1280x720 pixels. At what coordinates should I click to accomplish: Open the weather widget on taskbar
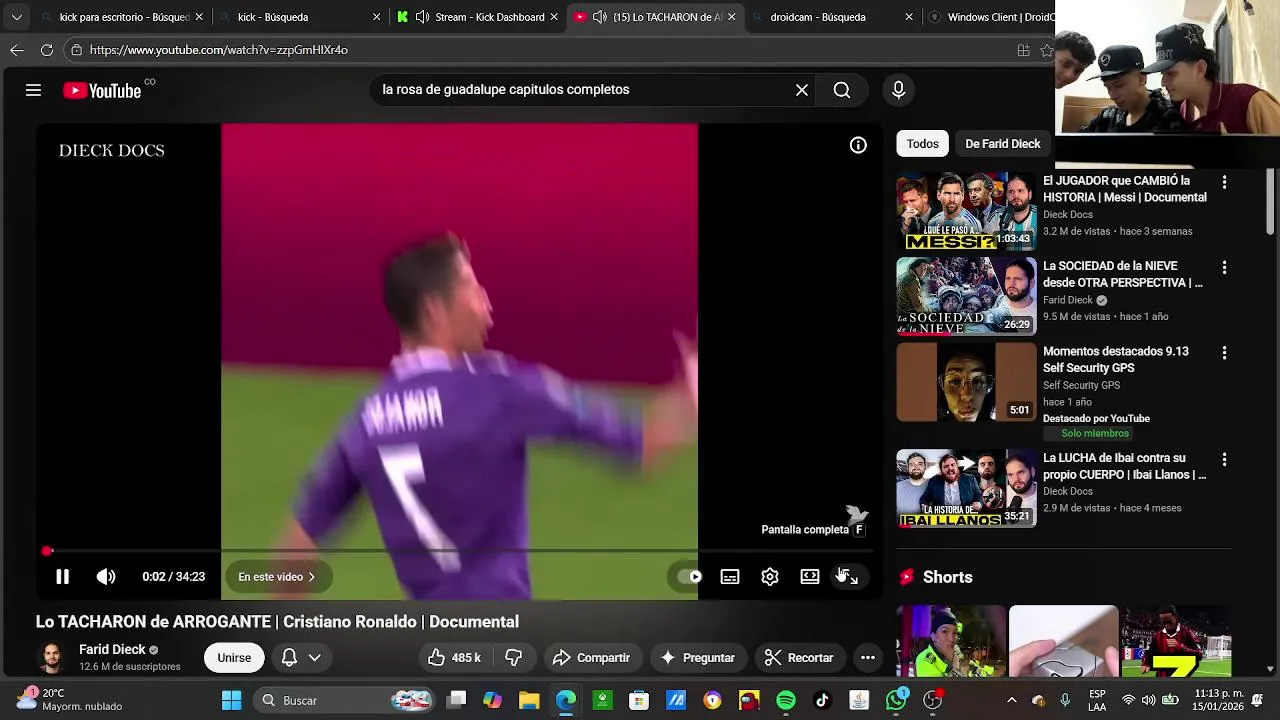(70, 700)
